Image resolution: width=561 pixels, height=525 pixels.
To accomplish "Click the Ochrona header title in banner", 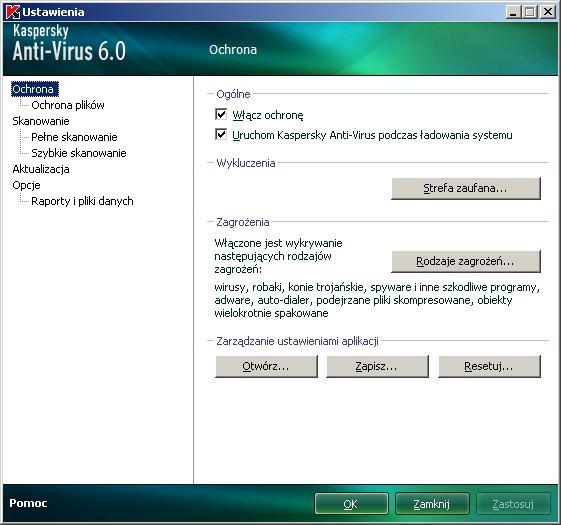I will click(x=233, y=50).
